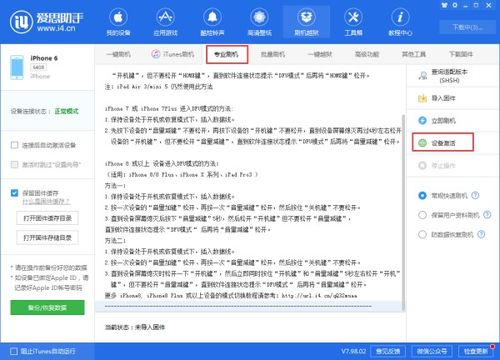Image resolution: width=500 pixels, height=360 pixels.
Task: Open 教程中心 tutorial info icon
Action: click(x=400, y=18)
